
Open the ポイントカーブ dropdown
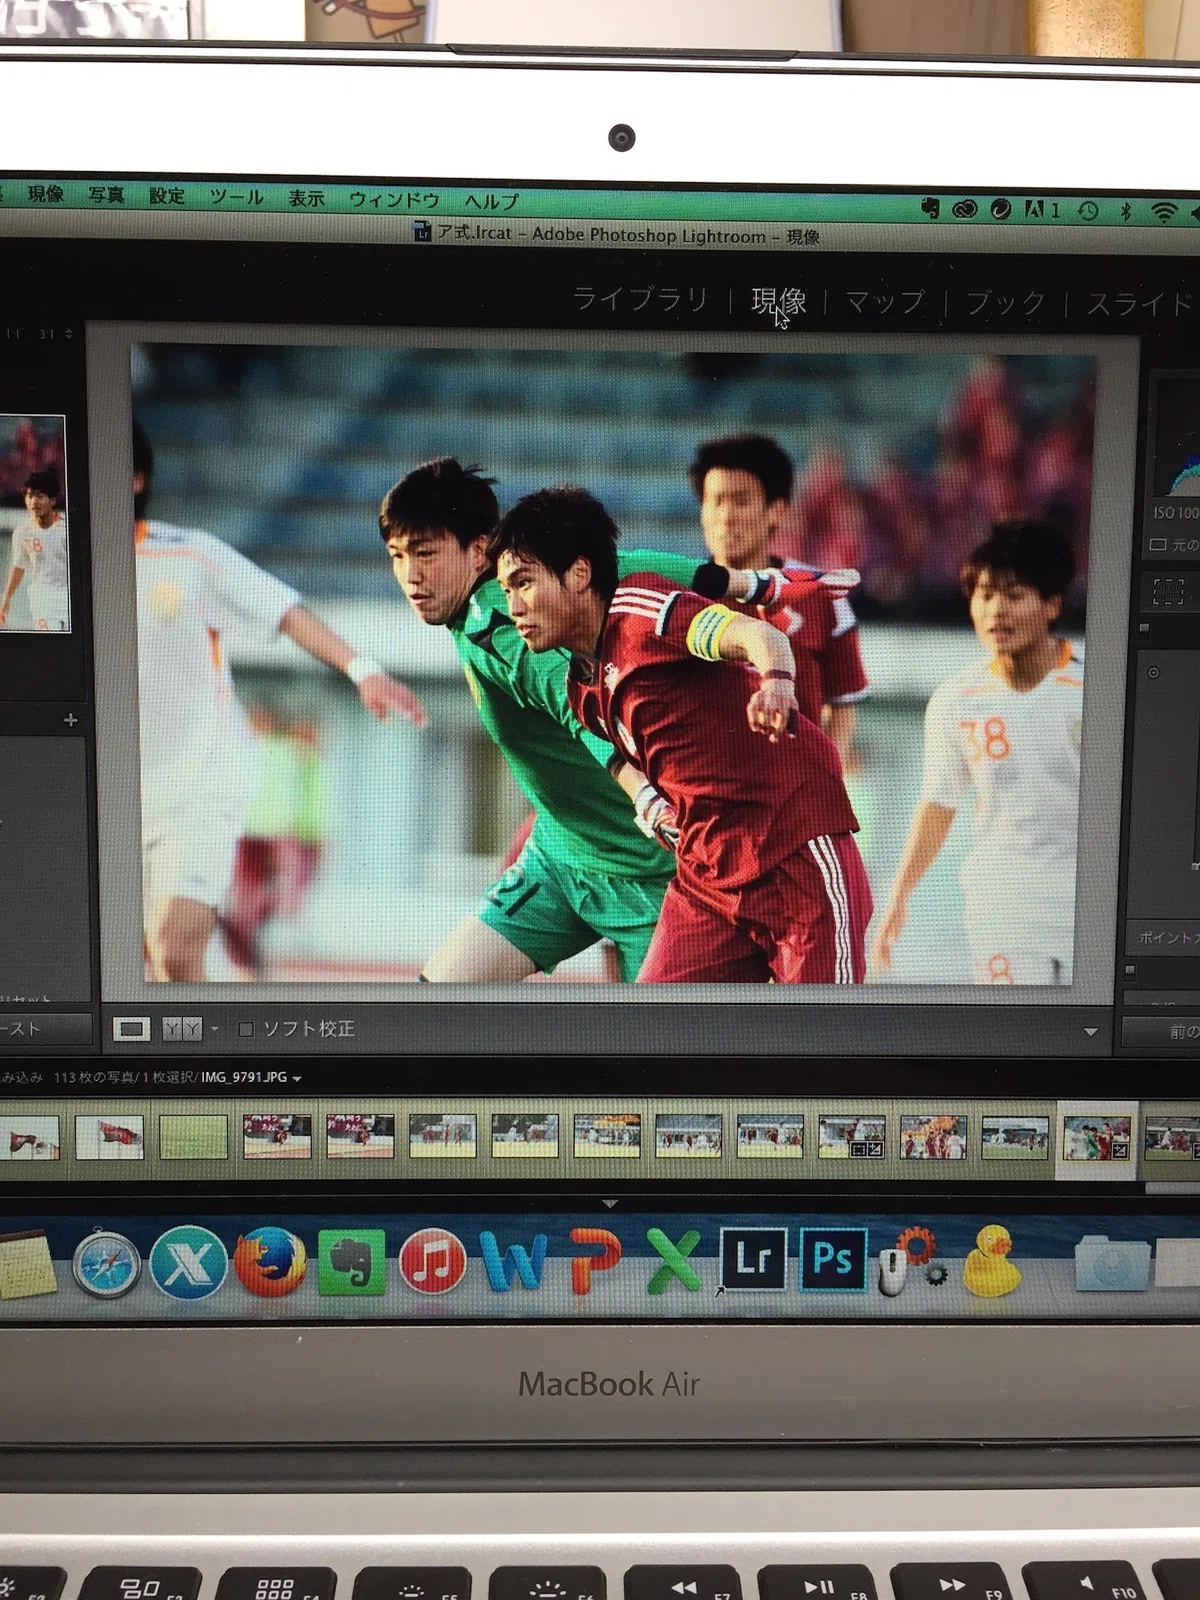tap(1168, 936)
